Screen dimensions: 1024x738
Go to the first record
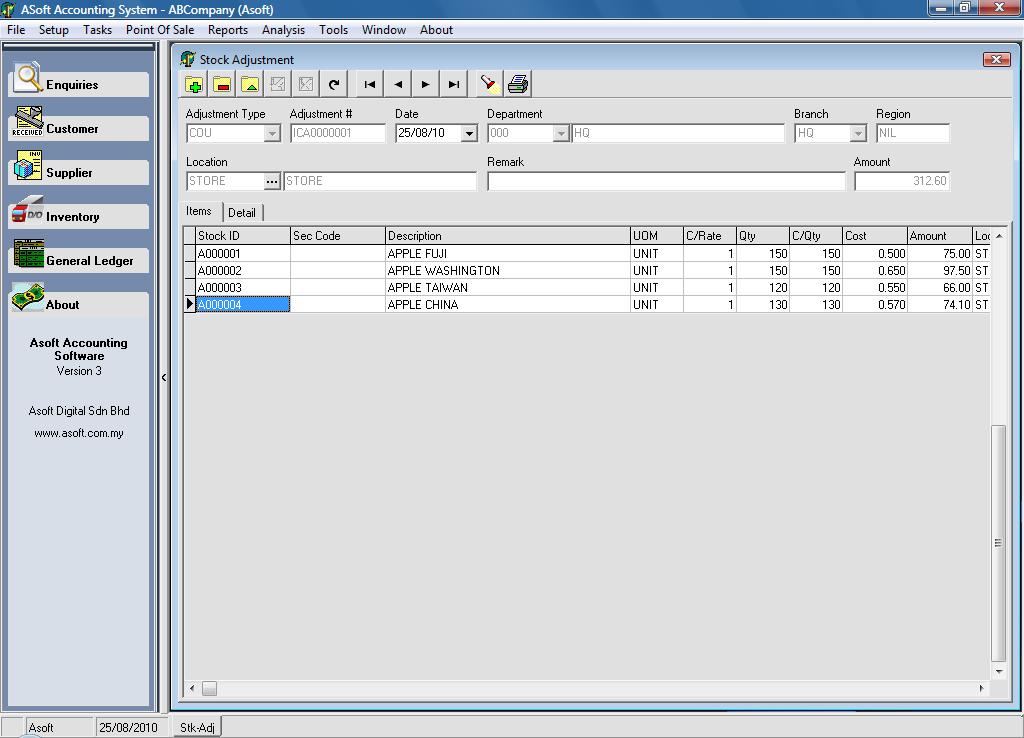370,84
